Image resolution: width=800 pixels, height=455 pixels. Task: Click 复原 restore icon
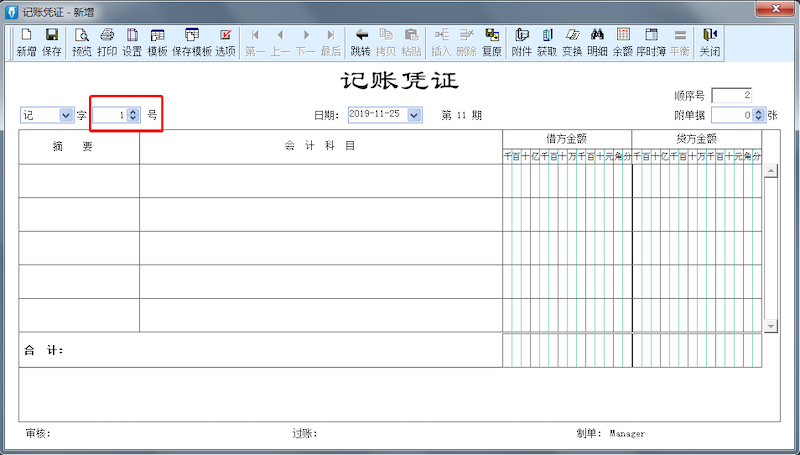[492, 43]
